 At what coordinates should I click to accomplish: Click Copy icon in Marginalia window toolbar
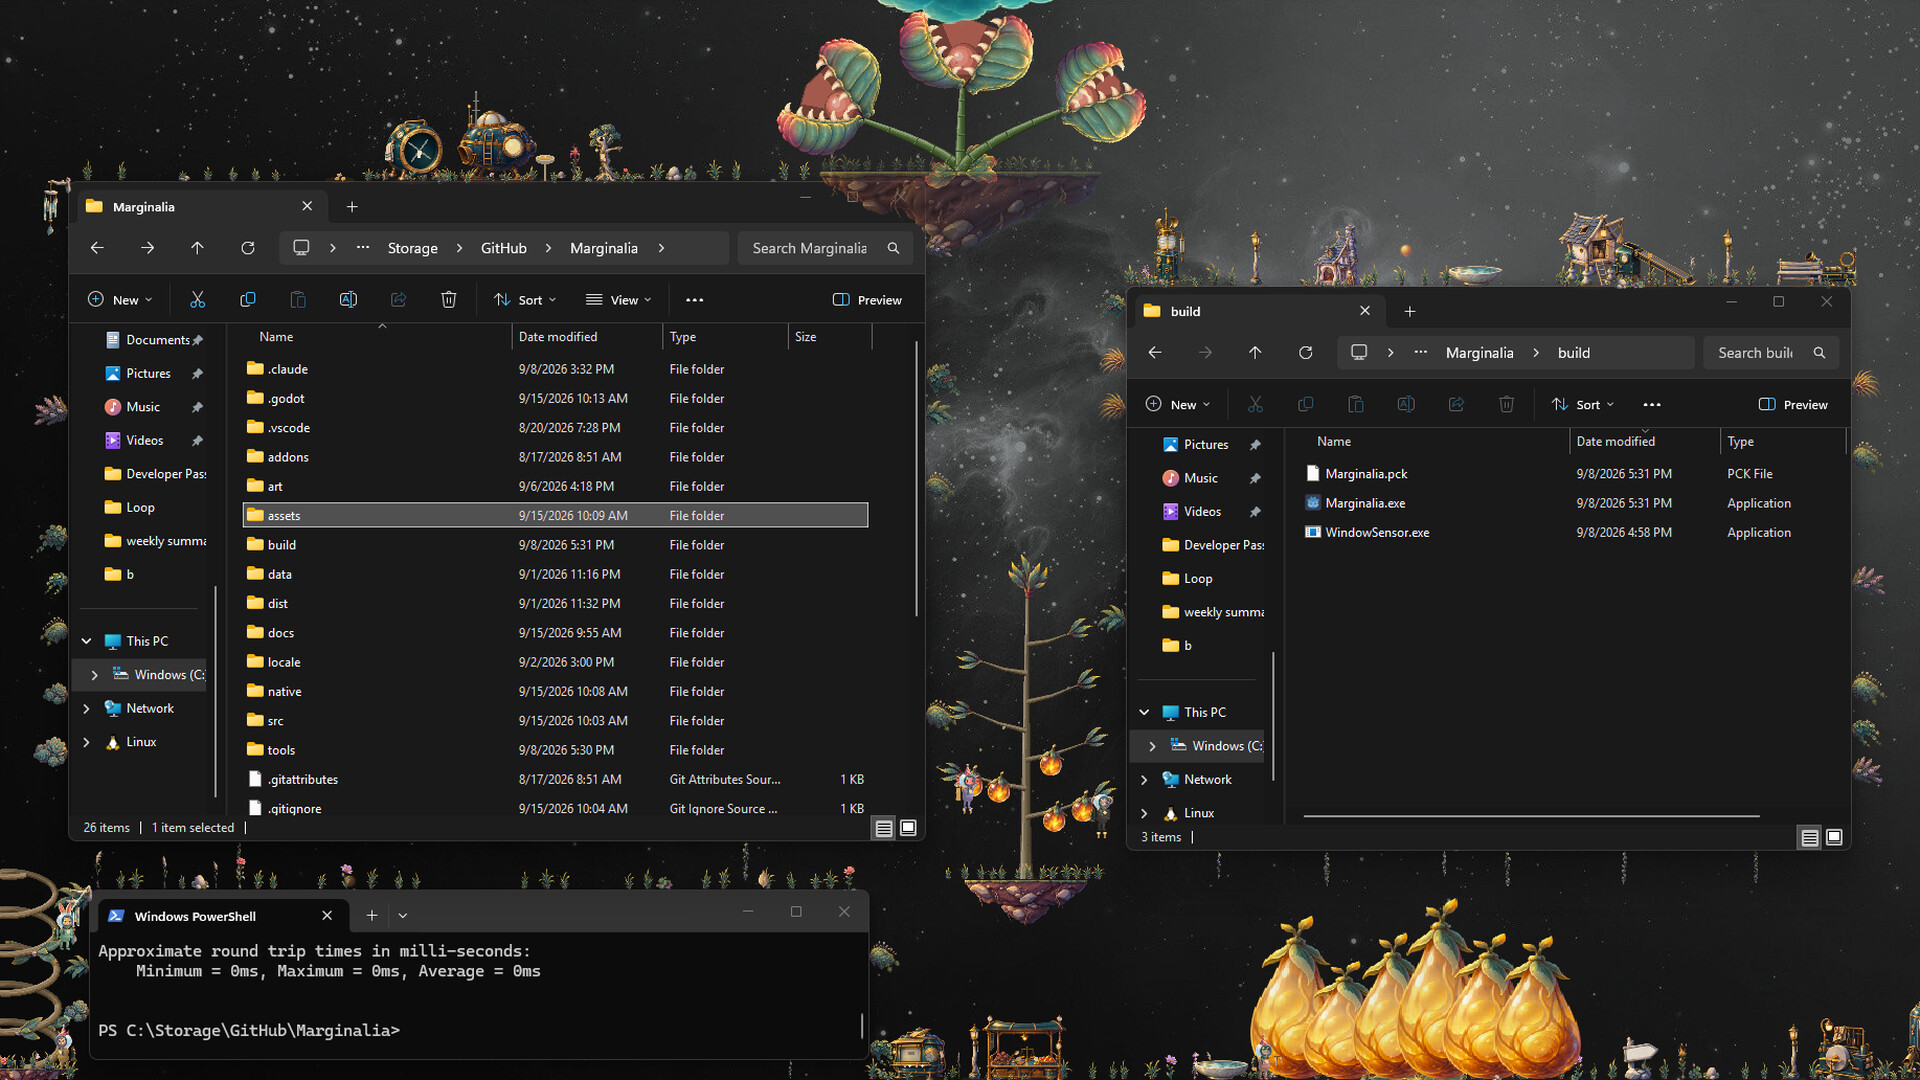click(248, 300)
